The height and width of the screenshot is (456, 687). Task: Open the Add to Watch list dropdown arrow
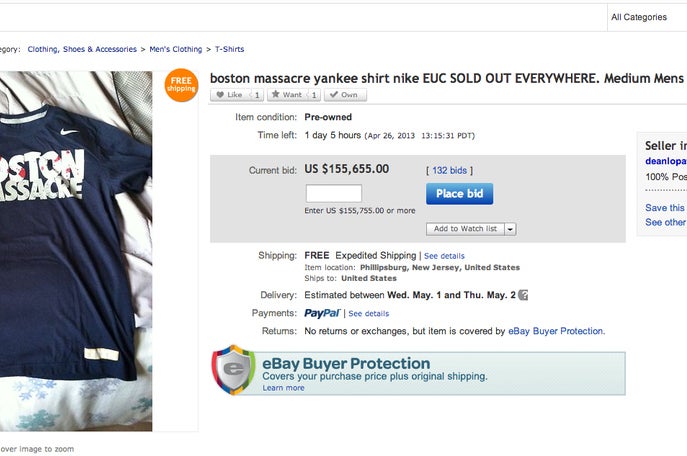click(x=510, y=229)
